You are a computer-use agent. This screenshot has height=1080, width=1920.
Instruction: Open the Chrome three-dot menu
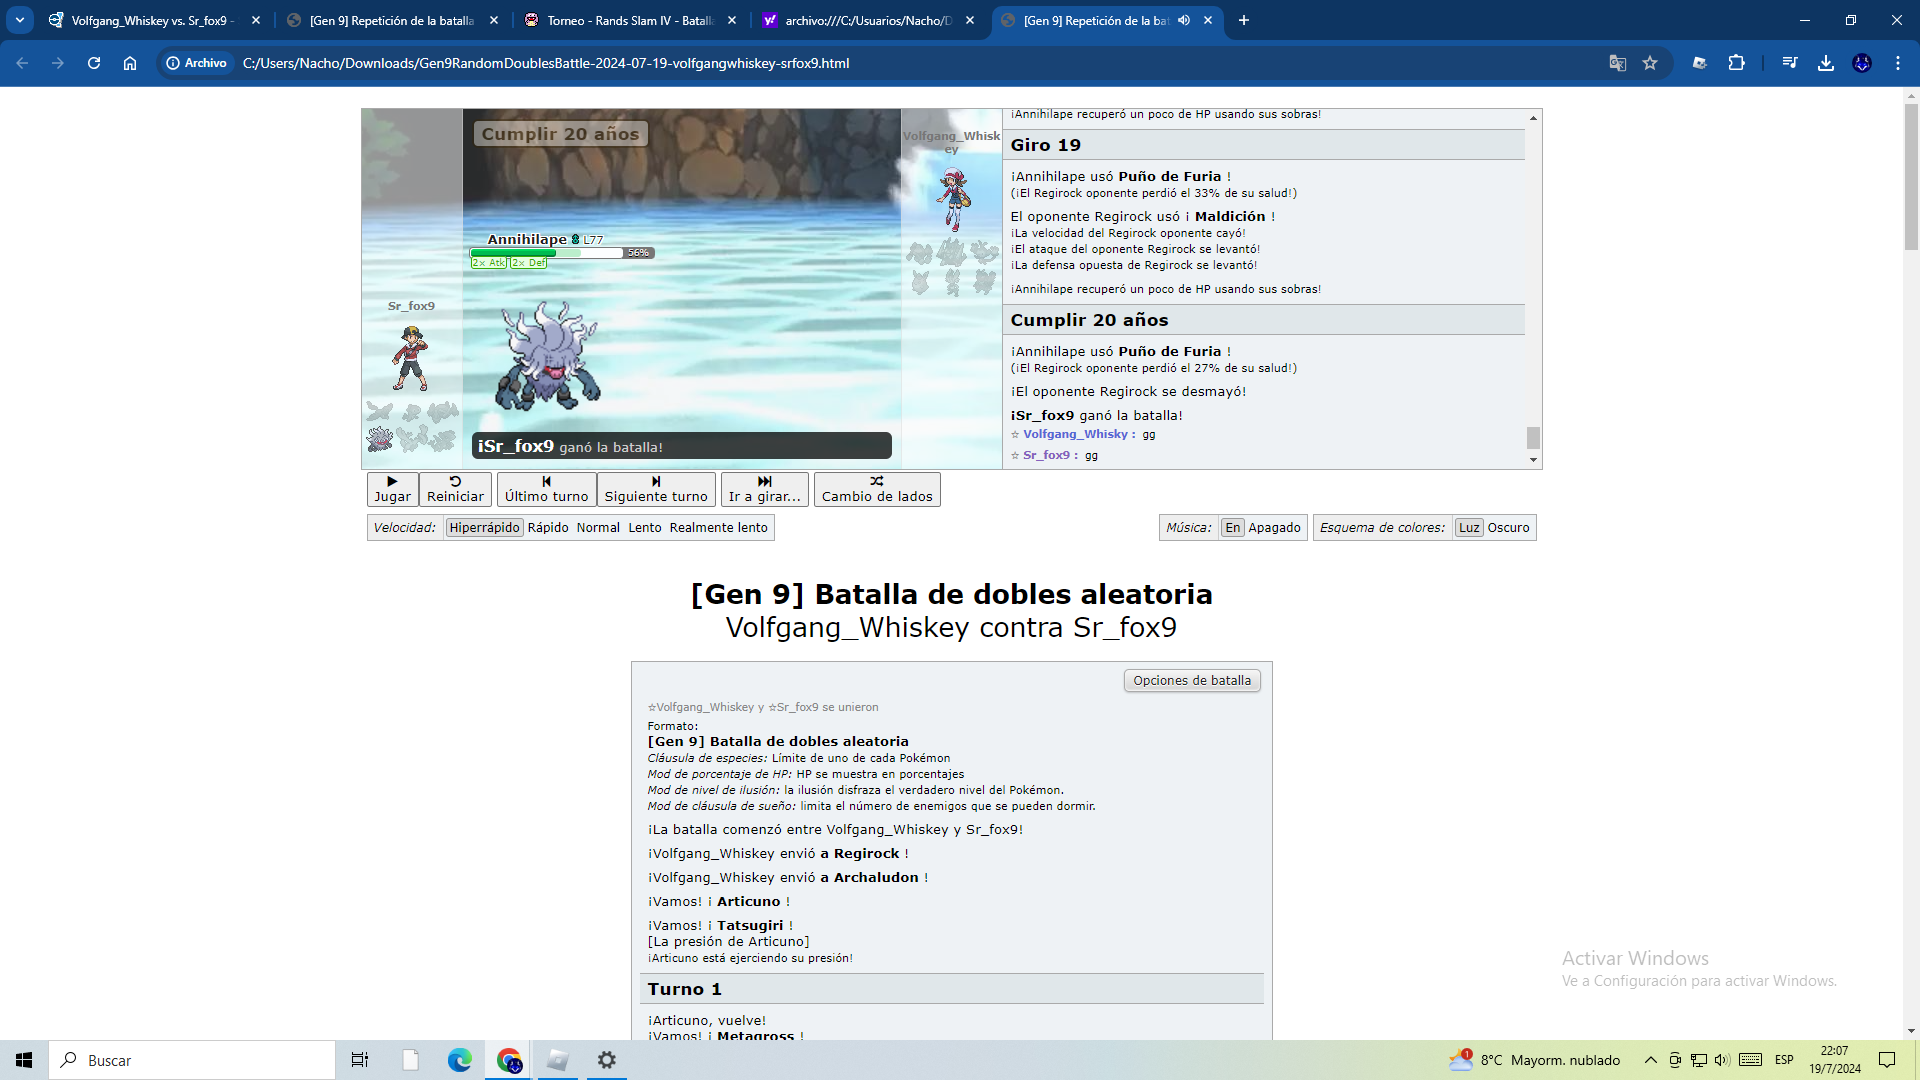coord(1898,63)
